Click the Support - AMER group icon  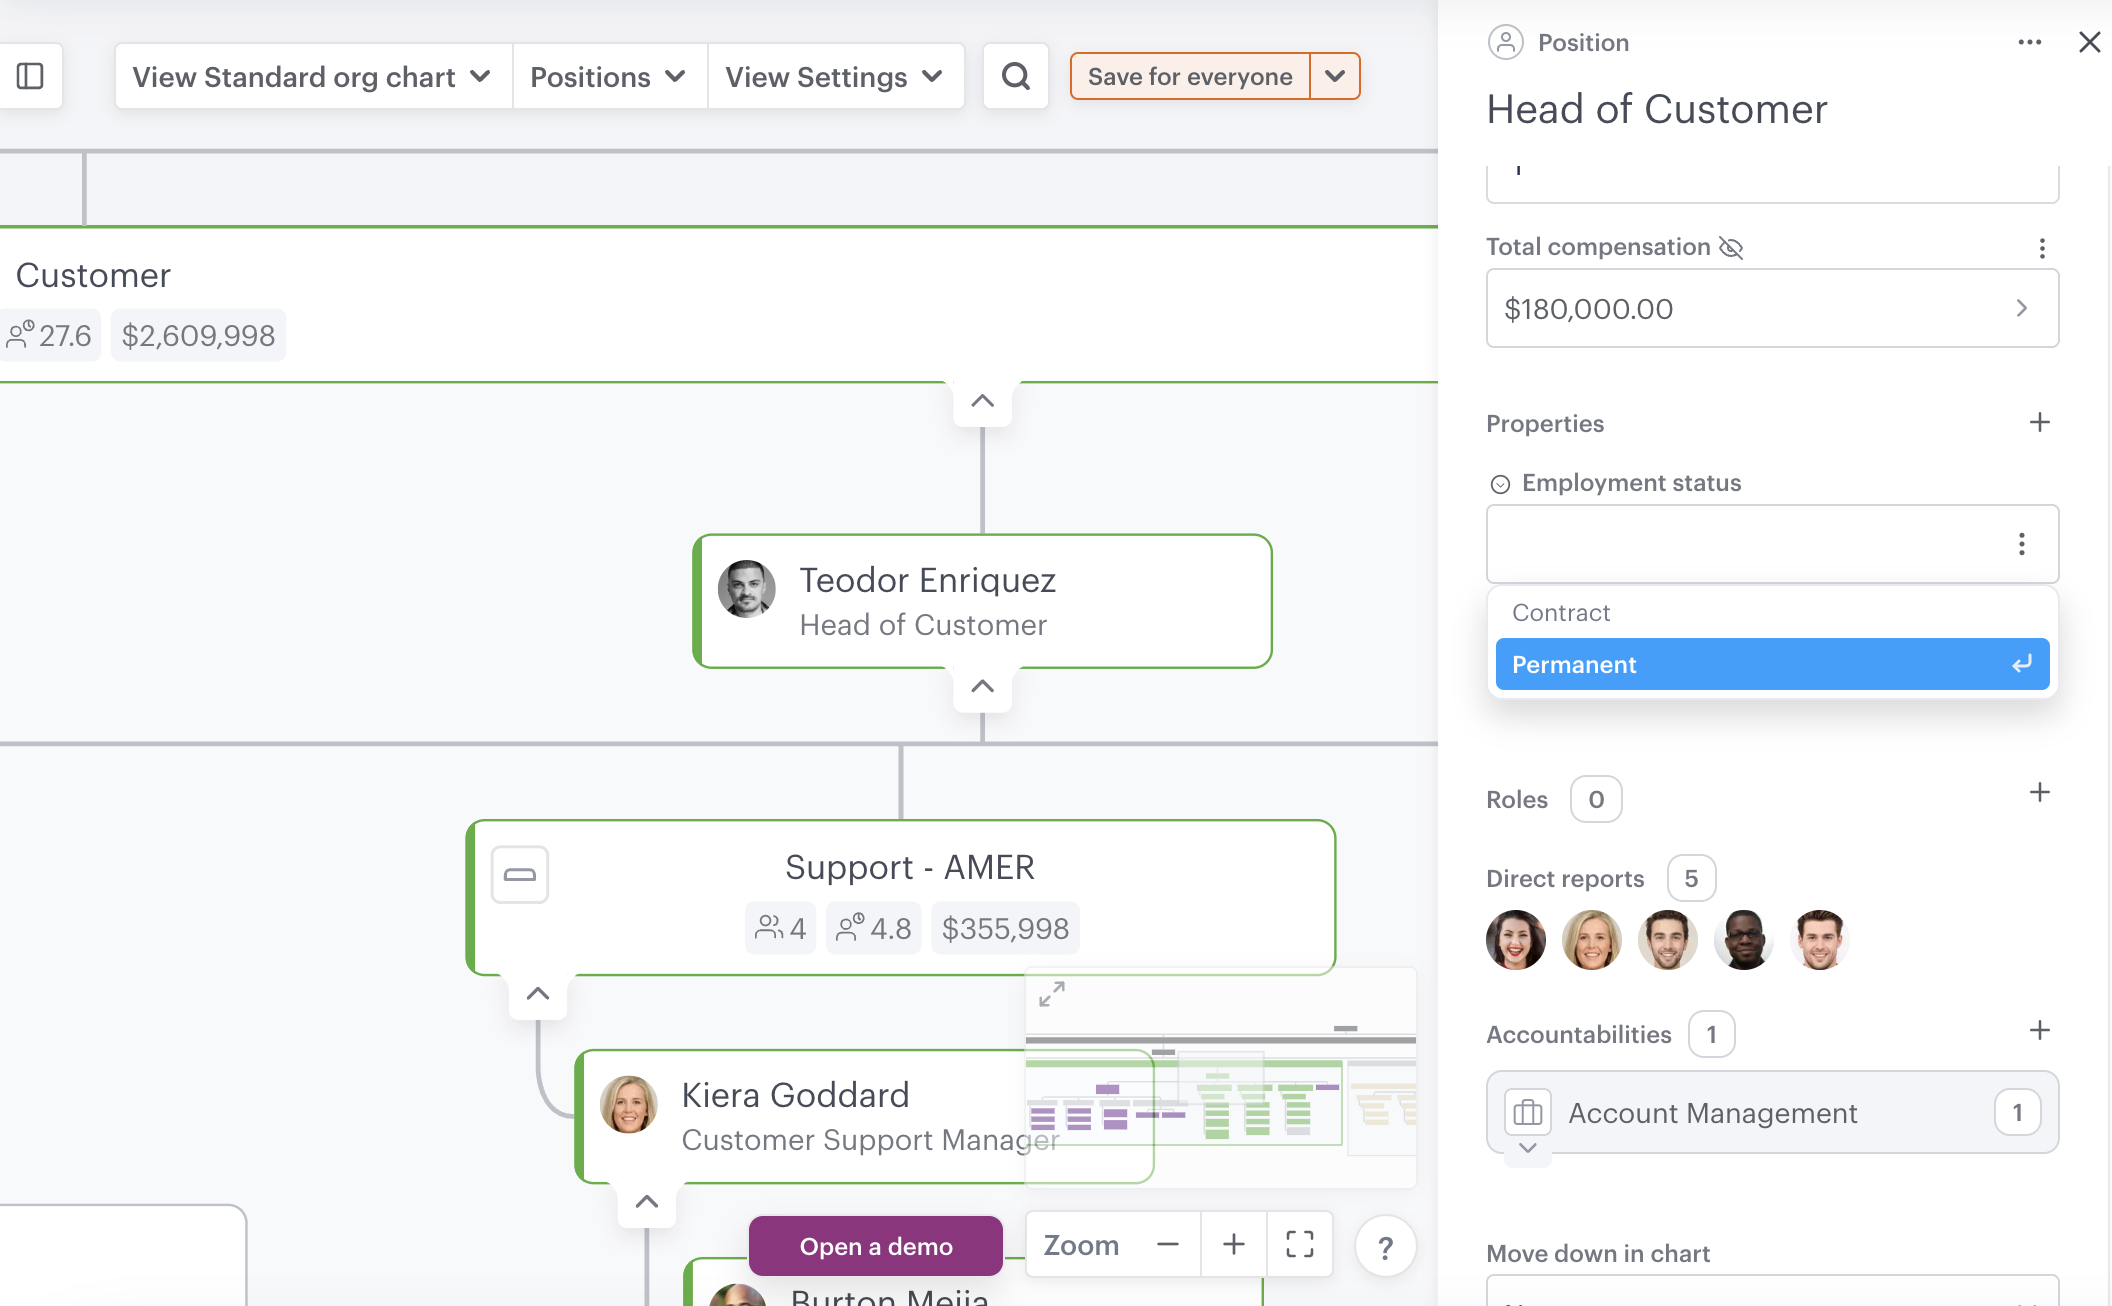(520, 875)
